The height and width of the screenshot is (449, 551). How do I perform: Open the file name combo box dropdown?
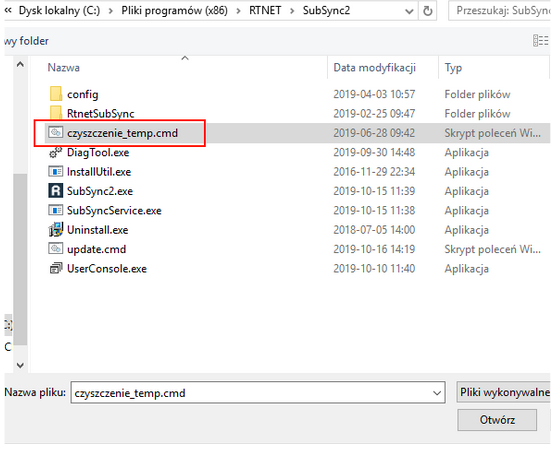tap(437, 392)
